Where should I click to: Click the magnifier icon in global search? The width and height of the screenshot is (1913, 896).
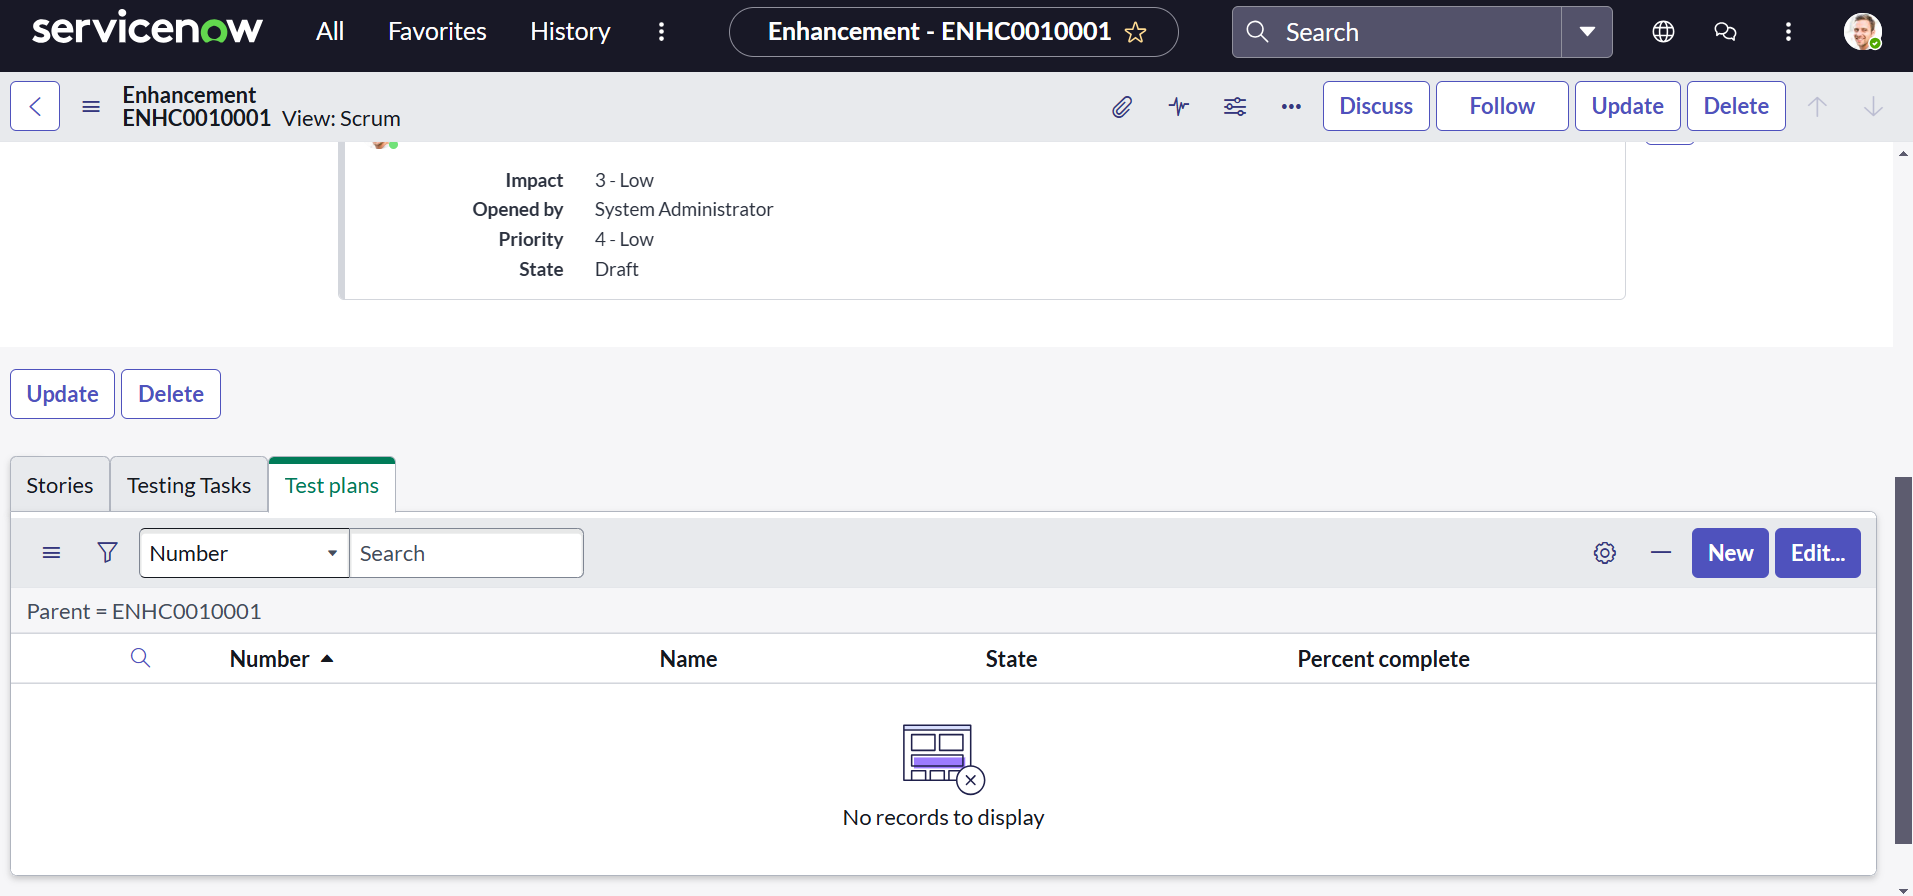(1257, 32)
